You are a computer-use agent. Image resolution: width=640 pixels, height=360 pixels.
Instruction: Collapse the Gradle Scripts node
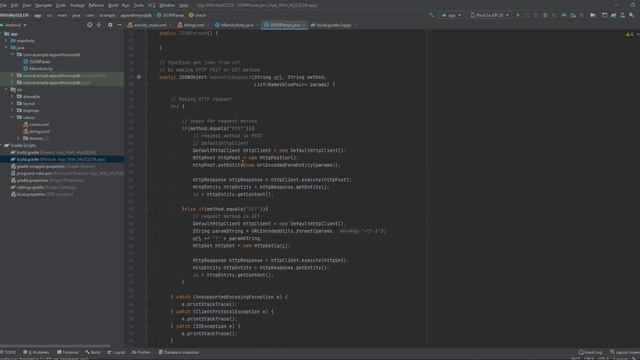pos(1,145)
